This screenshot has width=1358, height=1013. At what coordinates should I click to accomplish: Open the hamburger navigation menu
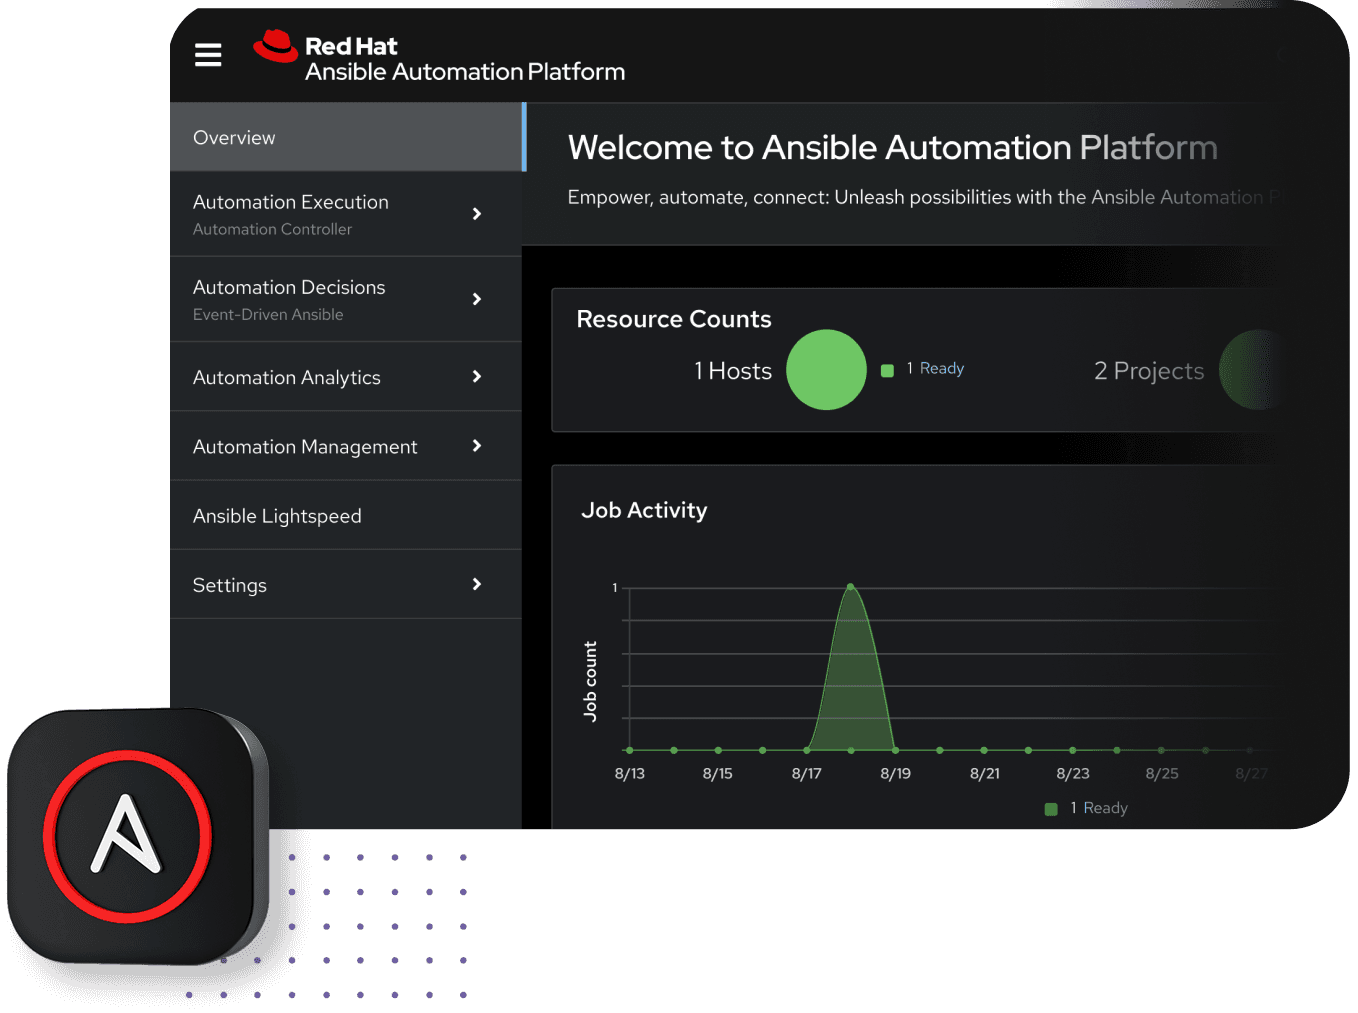point(208,55)
